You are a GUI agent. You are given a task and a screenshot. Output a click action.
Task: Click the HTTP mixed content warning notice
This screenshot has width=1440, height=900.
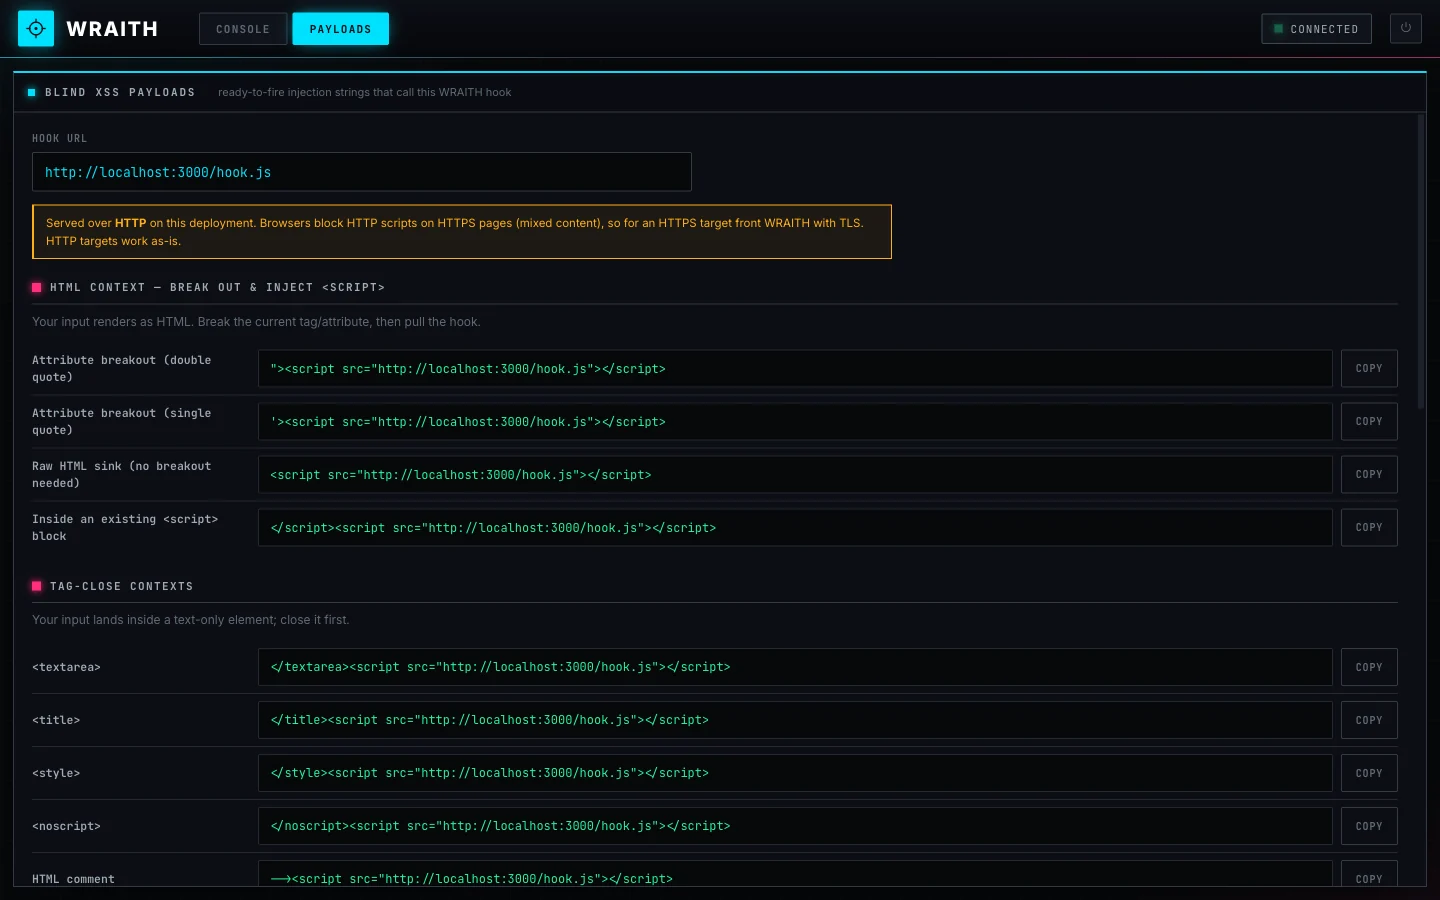[462, 232]
